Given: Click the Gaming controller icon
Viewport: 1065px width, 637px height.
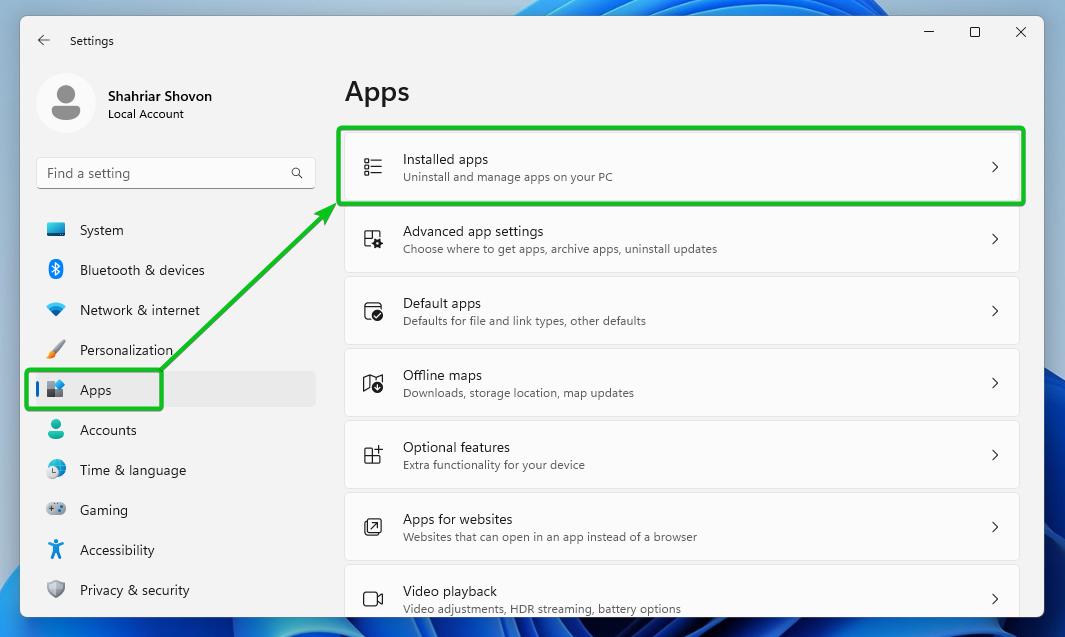Looking at the screenshot, I should 56,509.
